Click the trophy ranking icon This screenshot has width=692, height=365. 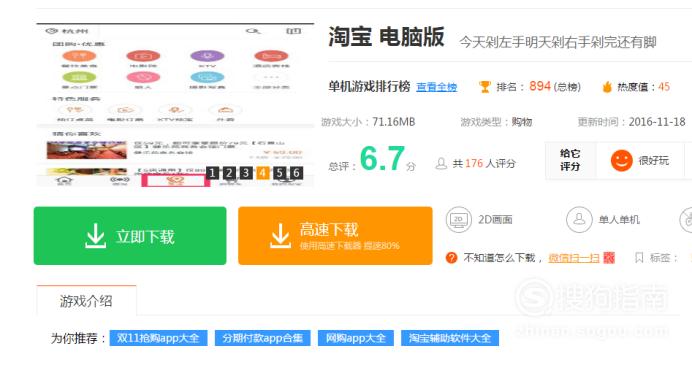pos(485,87)
